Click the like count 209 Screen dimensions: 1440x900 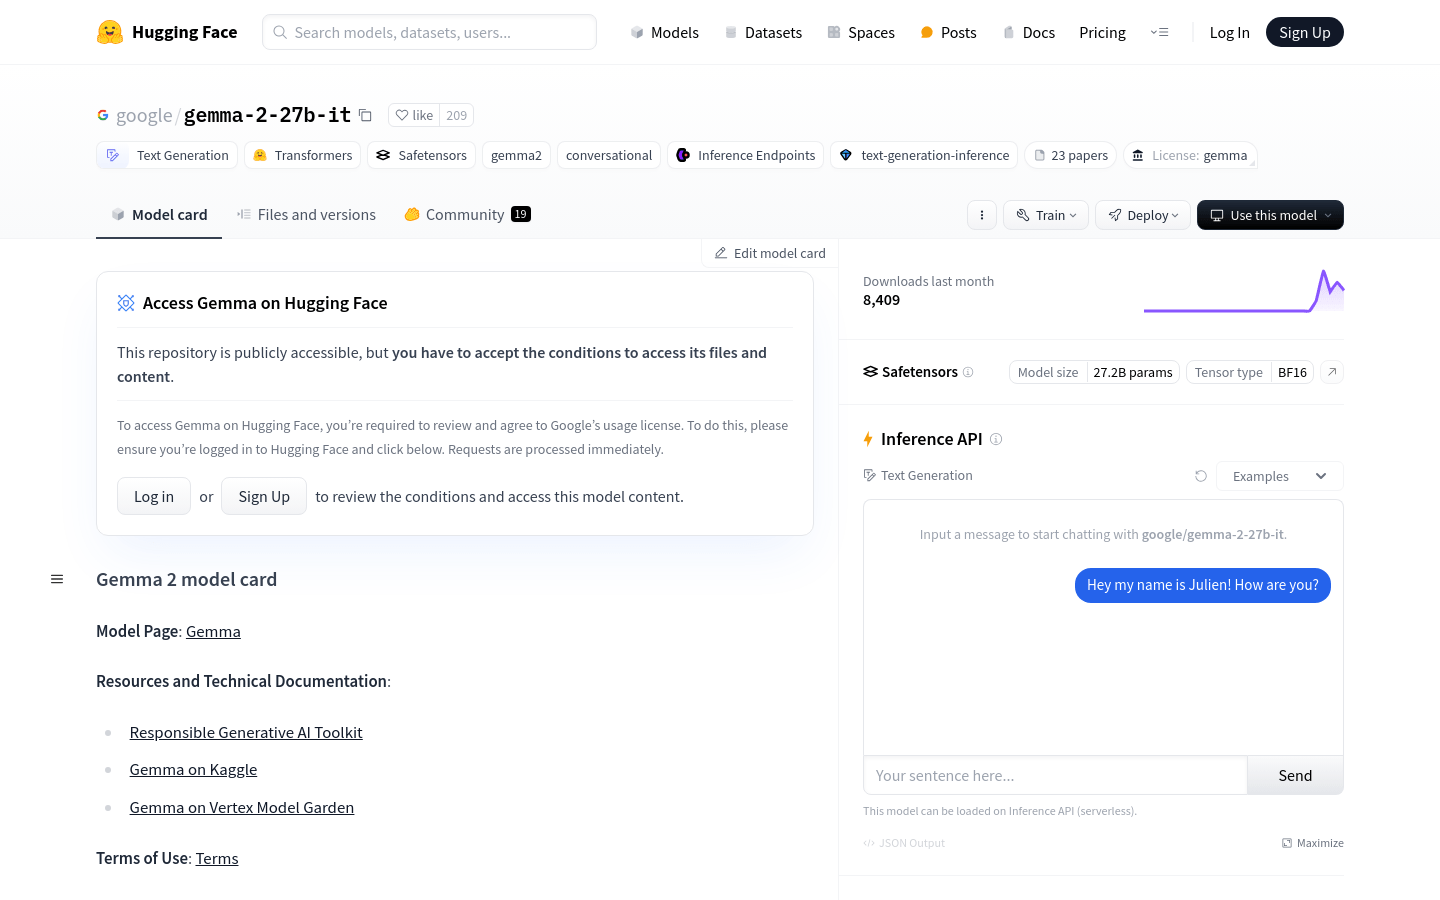[x=457, y=115]
